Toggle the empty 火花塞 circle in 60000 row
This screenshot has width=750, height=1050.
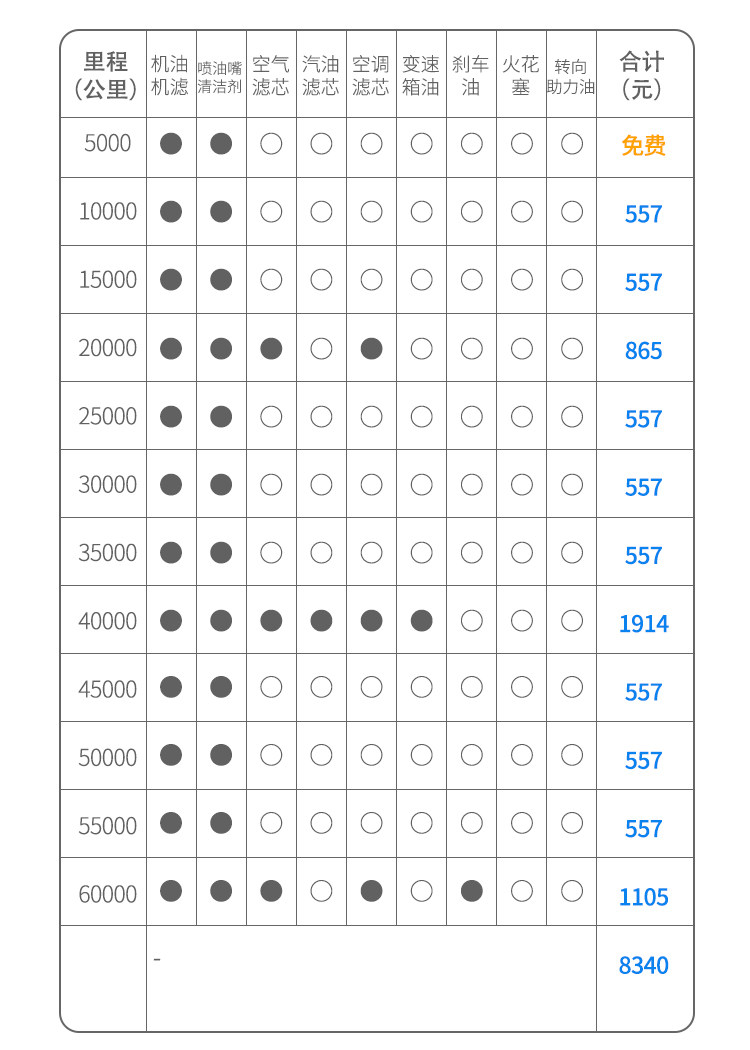point(521,891)
